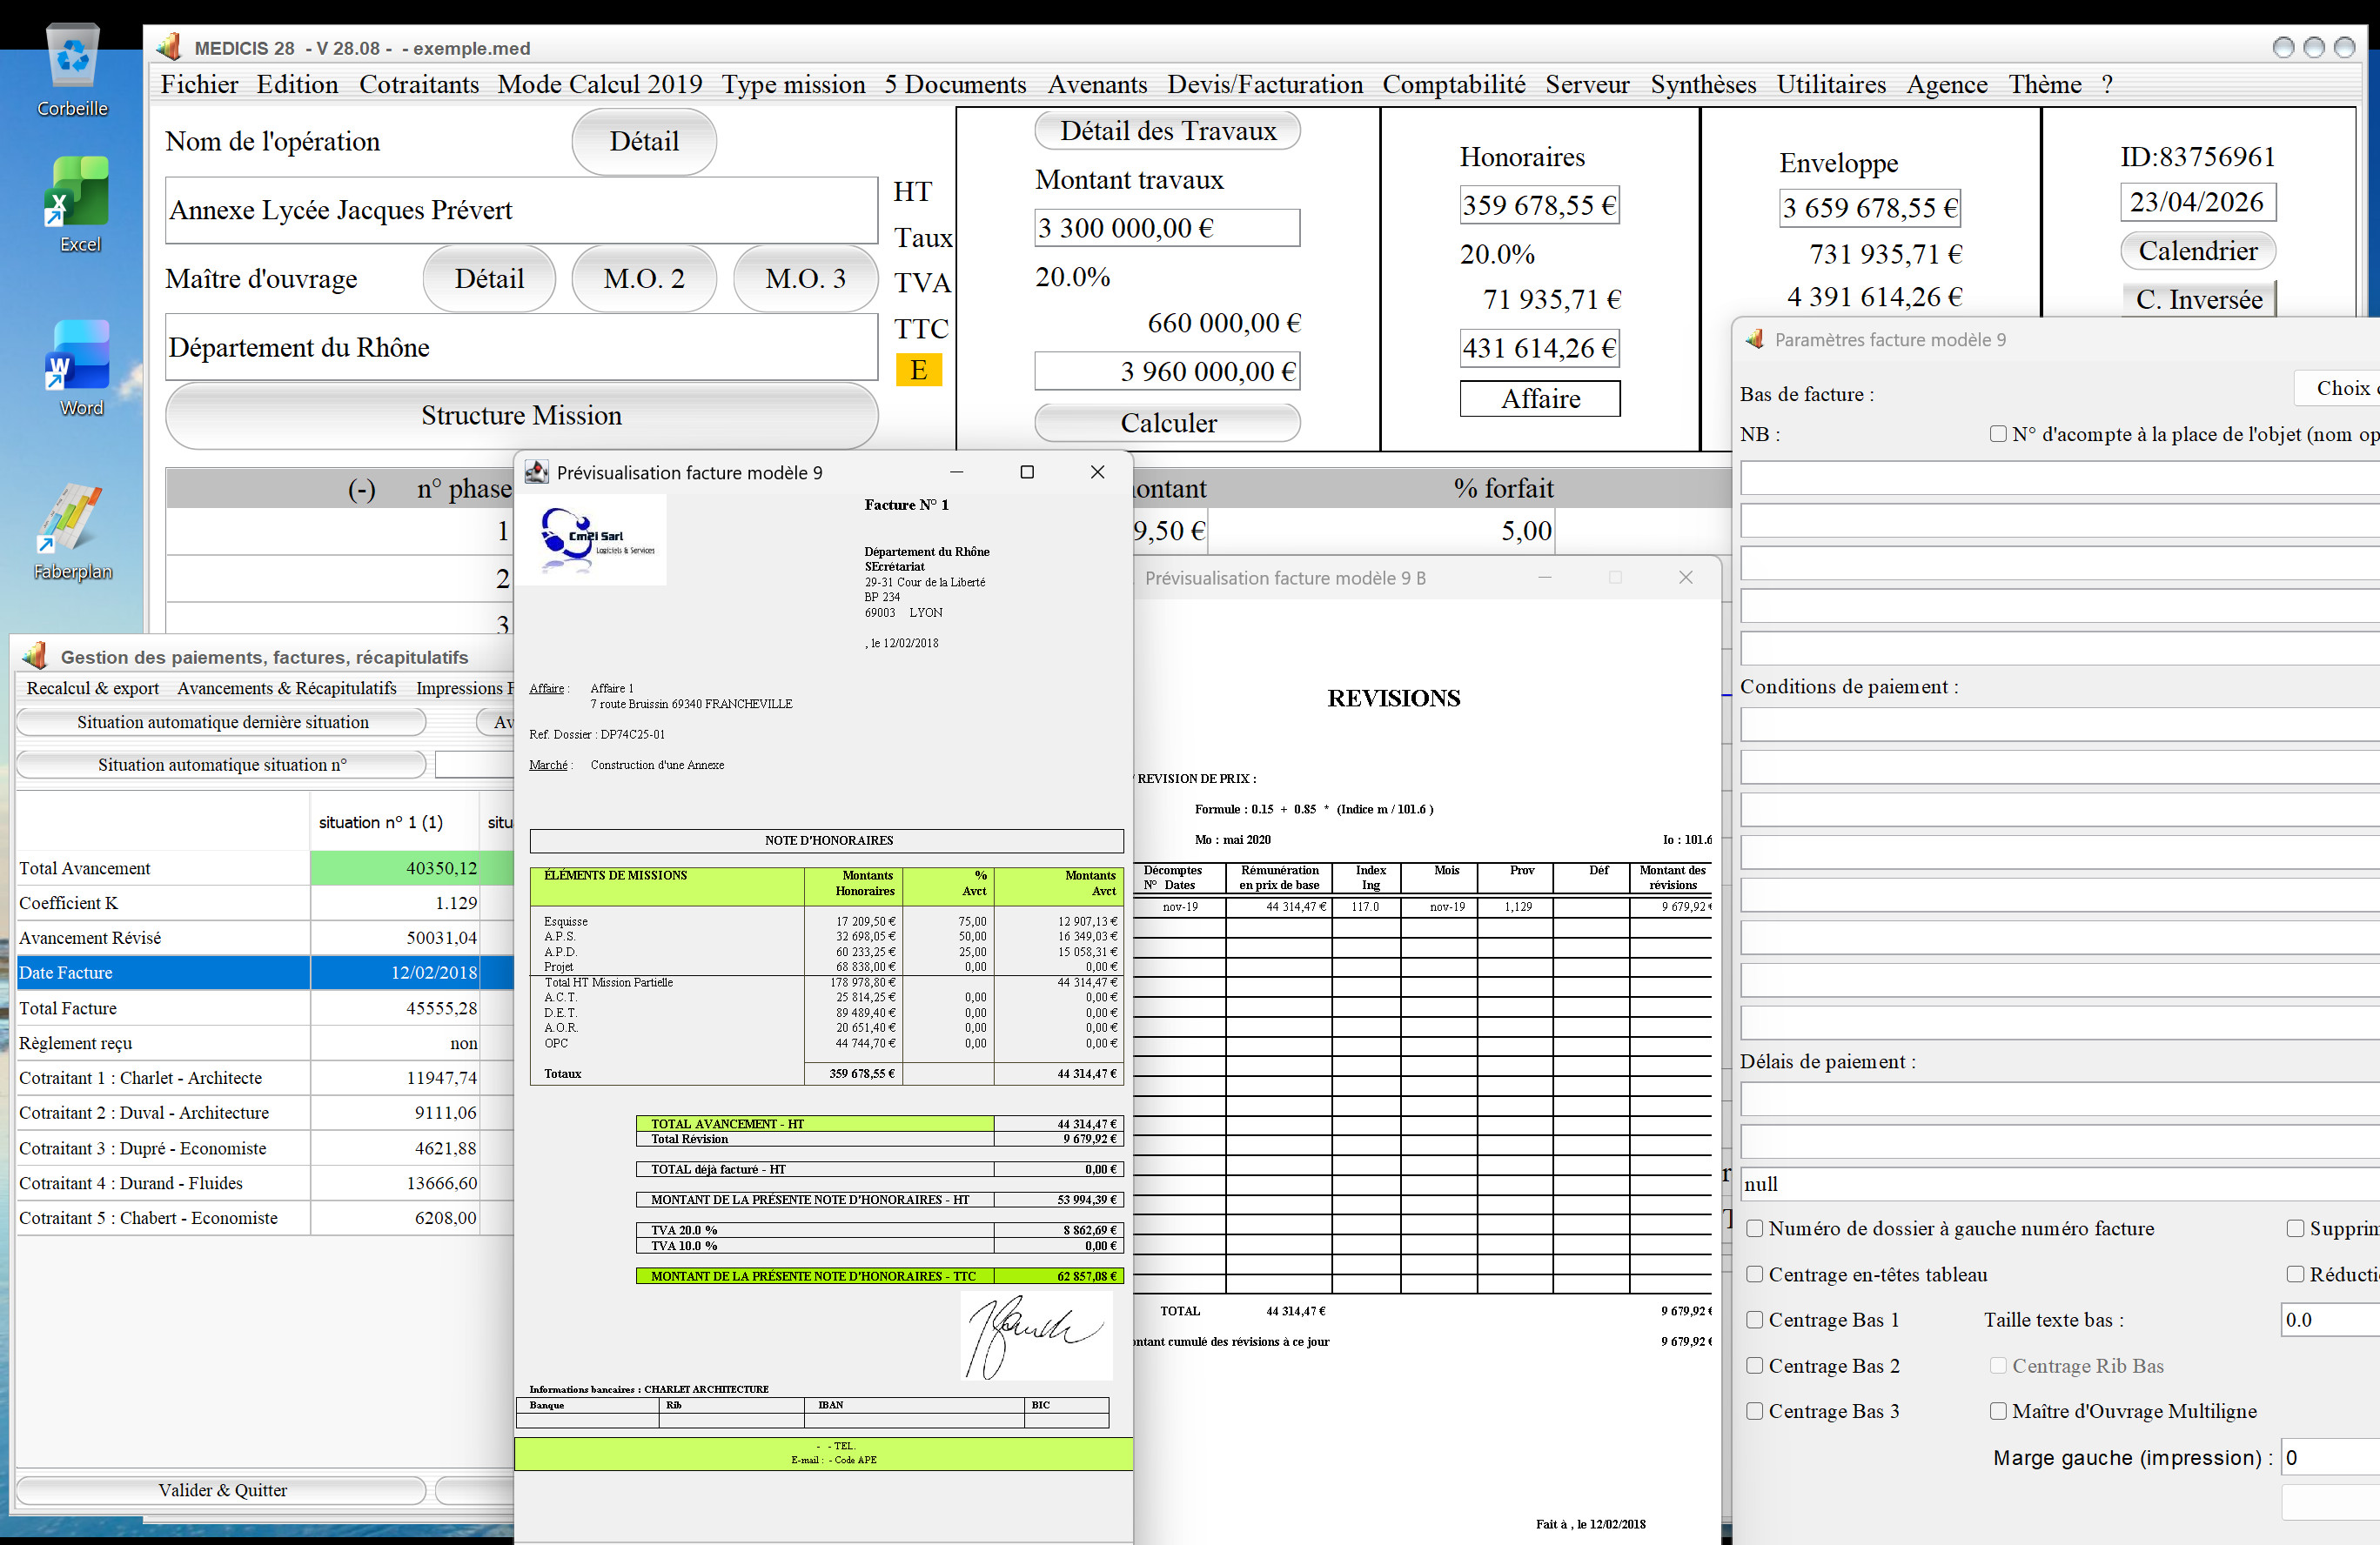This screenshot has height=1545, width=2380.
Task: Click the Calculer button
Action: (1167, 423)
